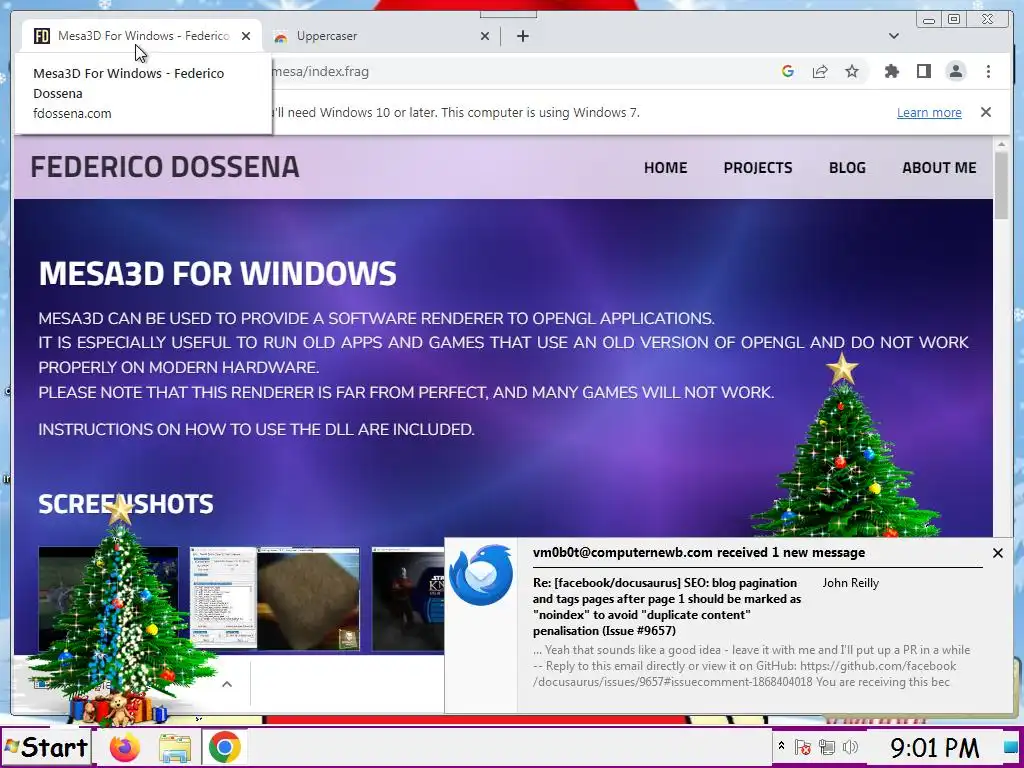Go to the HOME page
The image size is (1024, 768).
(x=665, y=168)
